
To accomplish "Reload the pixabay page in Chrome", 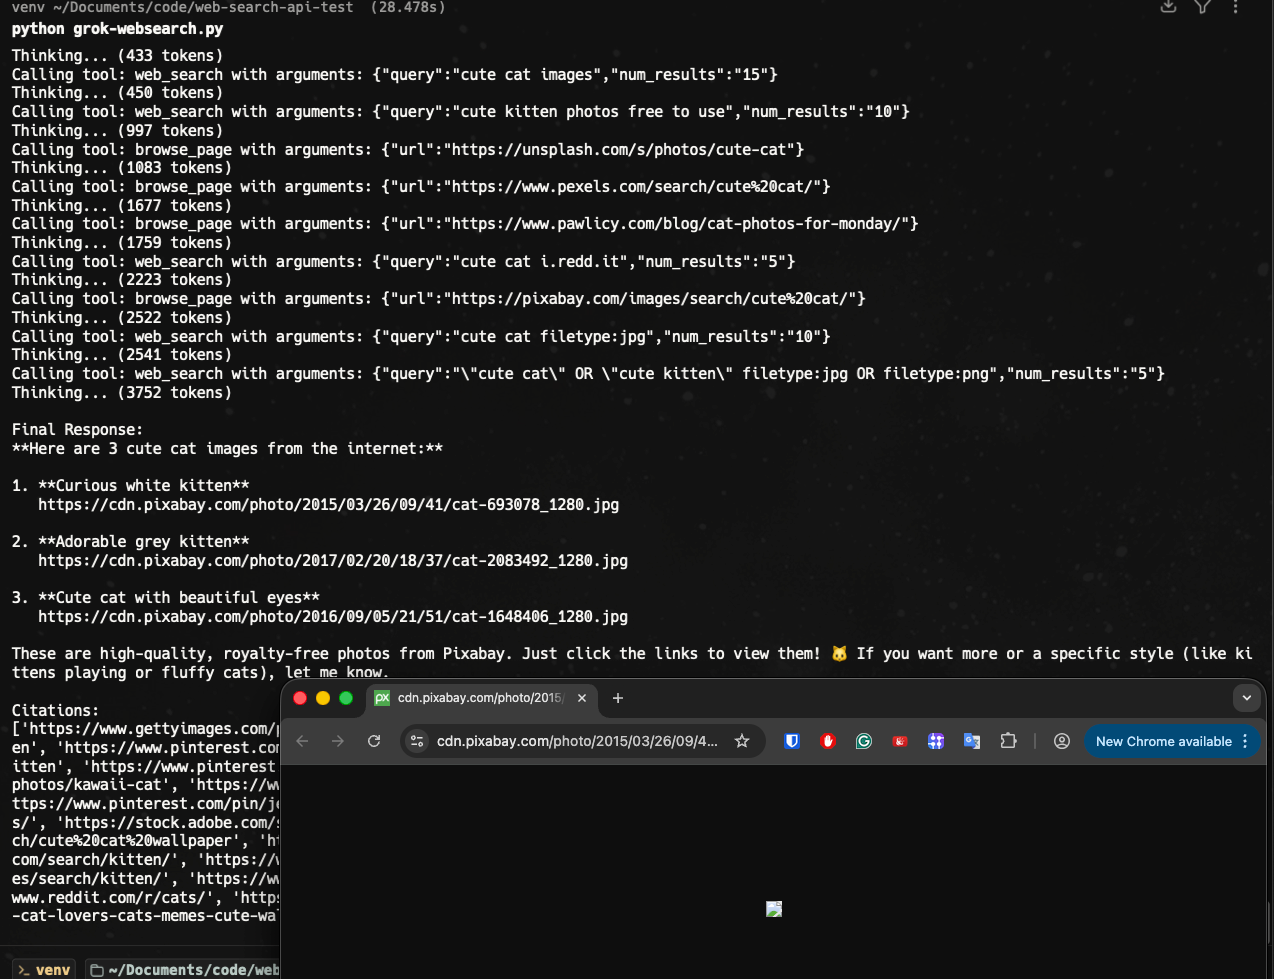I will (374, 741).
